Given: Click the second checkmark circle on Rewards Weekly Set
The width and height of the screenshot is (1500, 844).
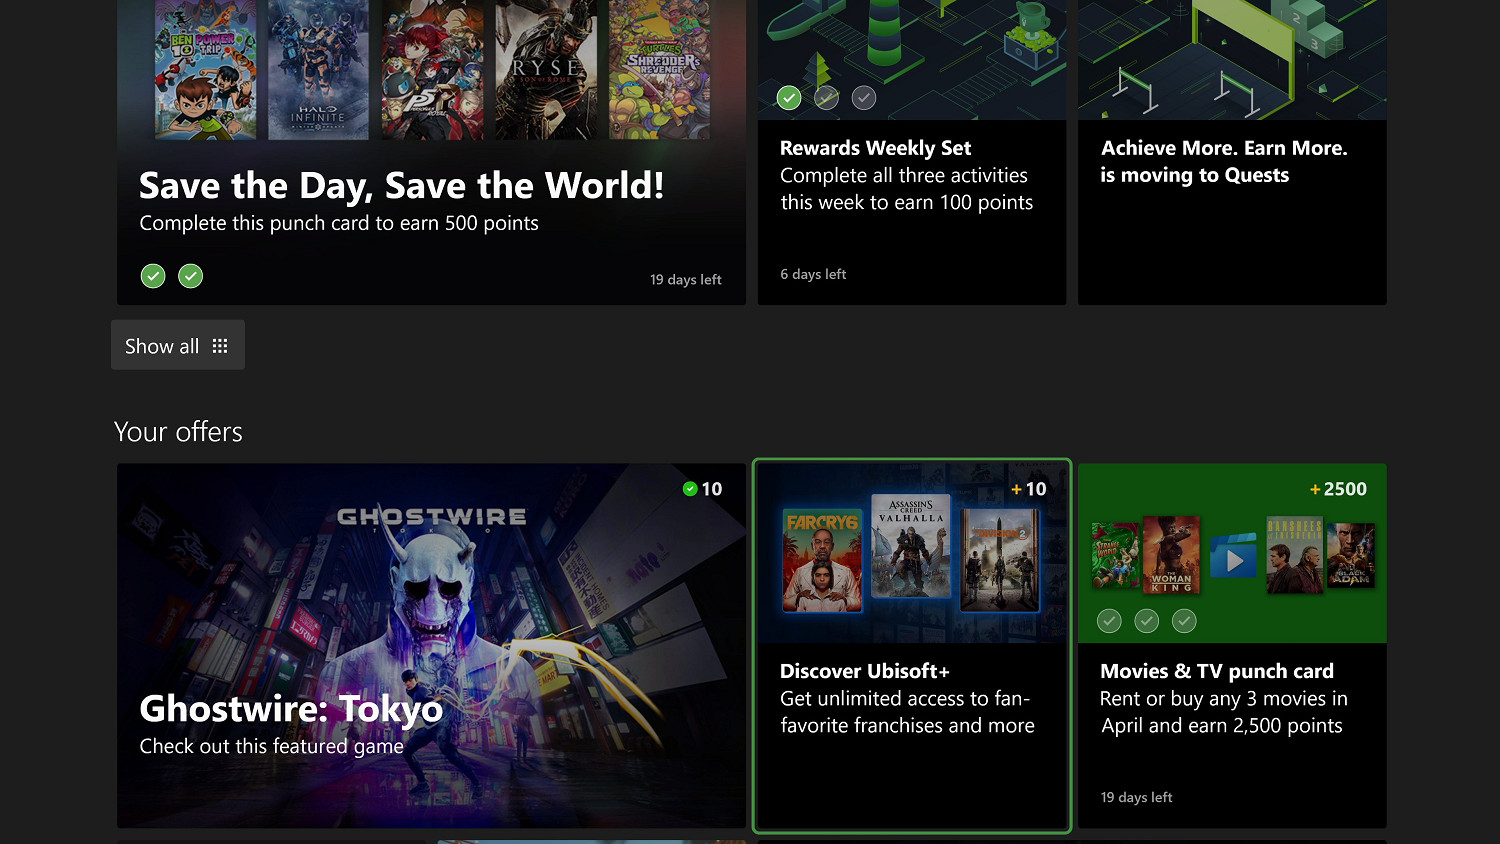Looking at the screenshot, I should point(826,97).
